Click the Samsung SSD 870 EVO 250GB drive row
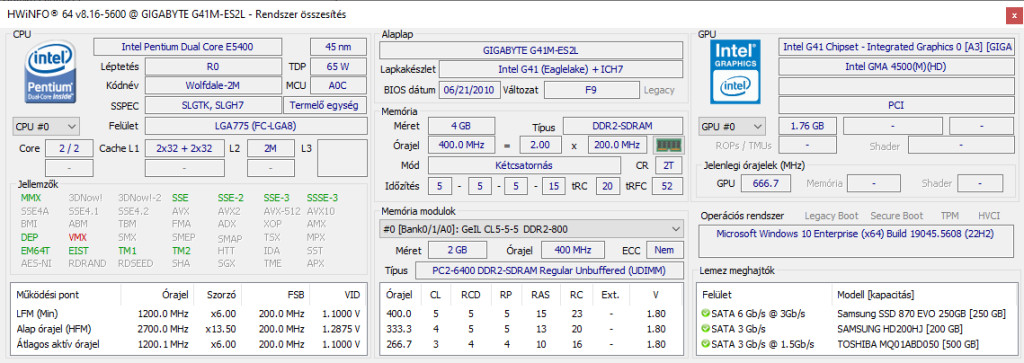1024x363 pixels. click(x=856, y=314)
